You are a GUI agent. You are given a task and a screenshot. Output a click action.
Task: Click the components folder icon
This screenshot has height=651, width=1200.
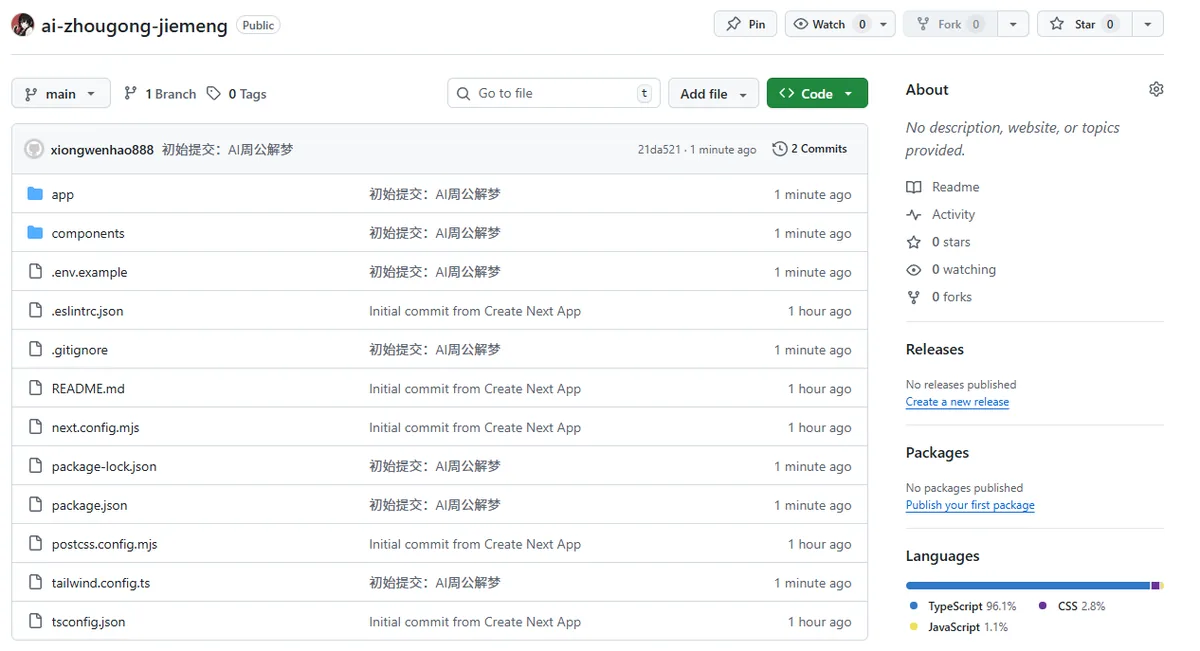(x=35, y=233)
